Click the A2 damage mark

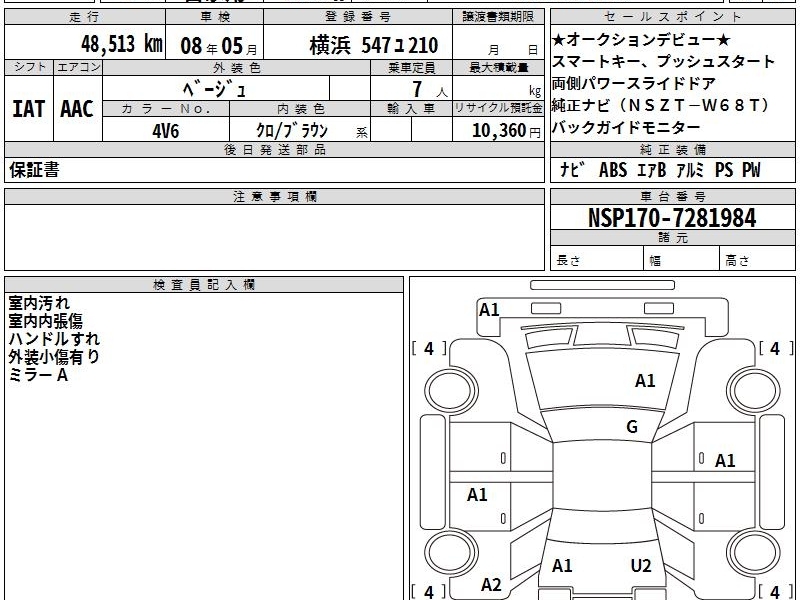491,584
